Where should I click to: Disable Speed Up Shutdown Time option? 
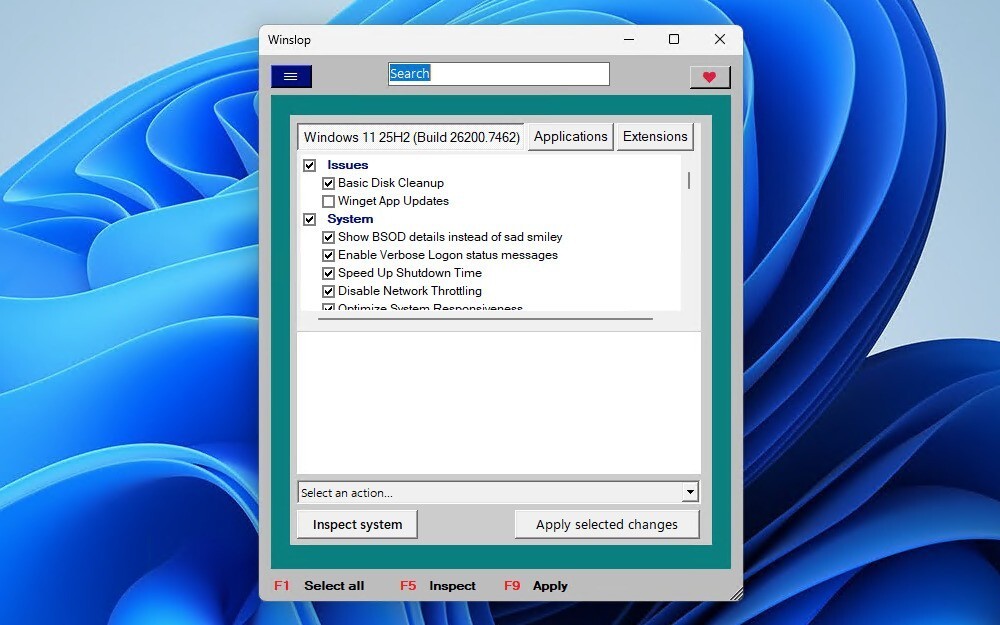coord(328,273)
